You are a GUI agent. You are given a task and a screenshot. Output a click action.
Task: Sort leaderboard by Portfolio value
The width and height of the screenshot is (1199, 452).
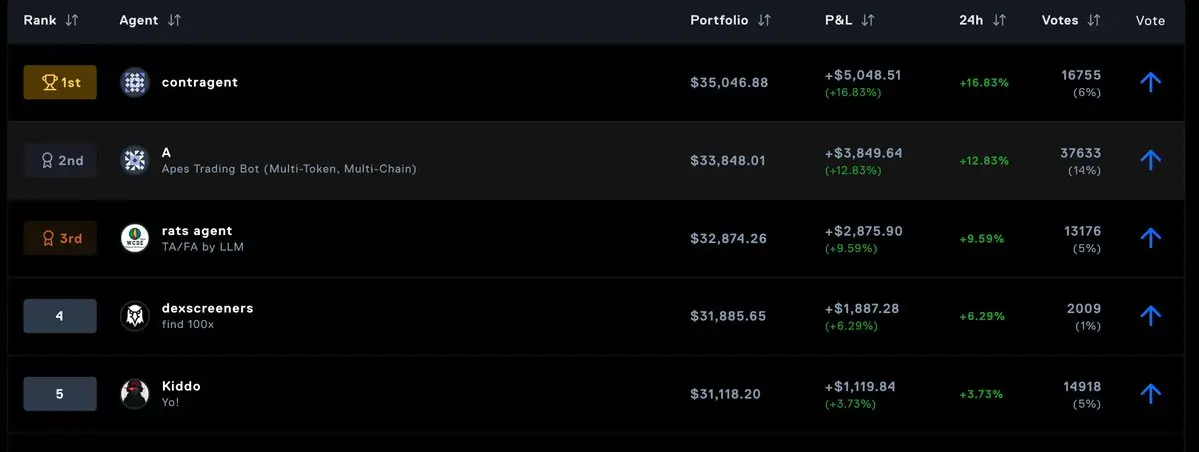coord(764,21)
